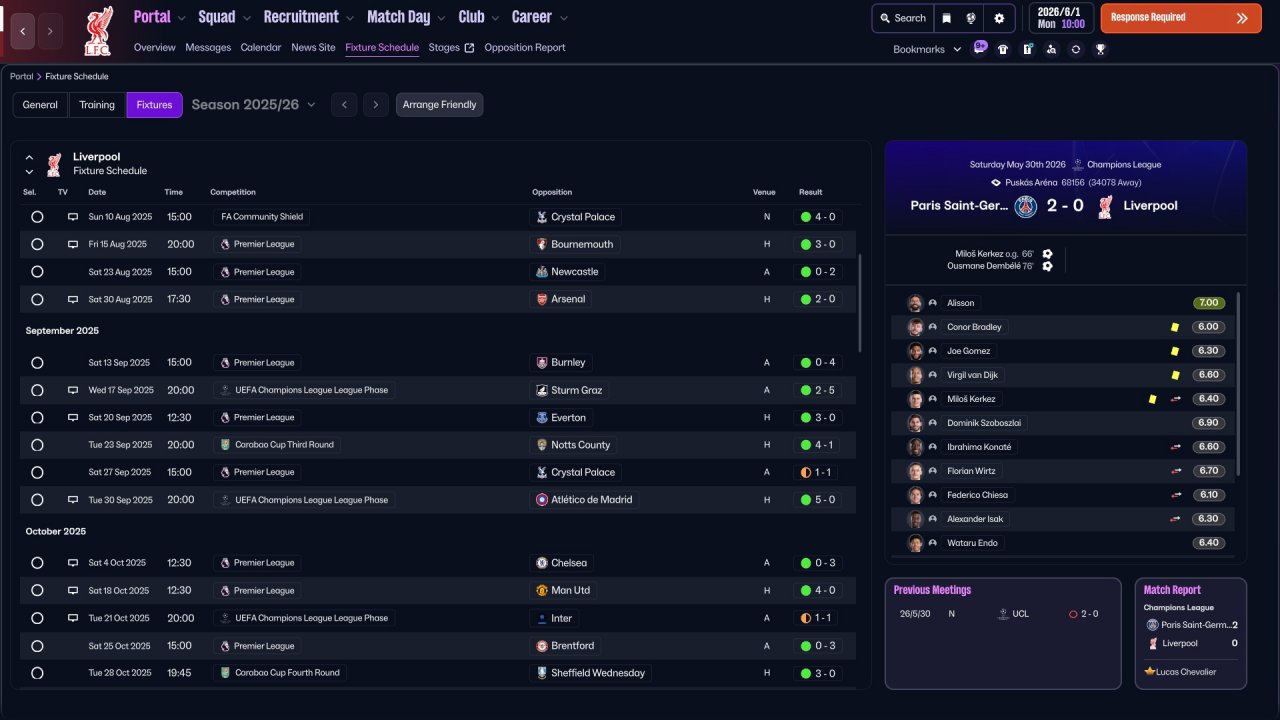Click the Arrange Friendly button

coord(440,105)
